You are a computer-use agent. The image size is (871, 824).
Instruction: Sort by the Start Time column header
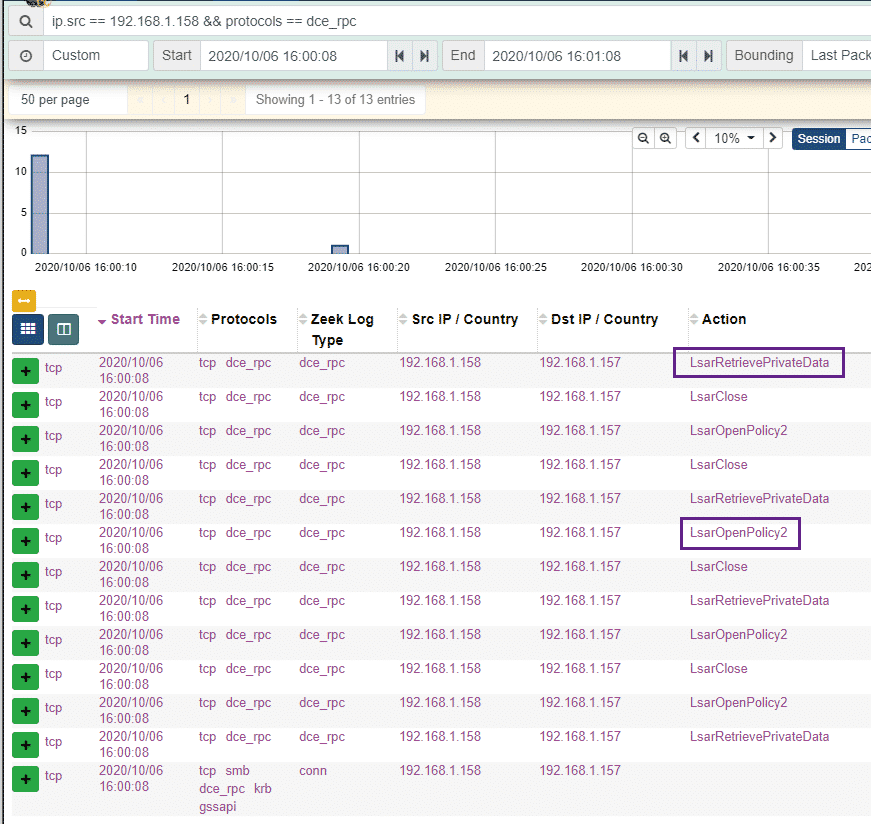click(145, 319)
